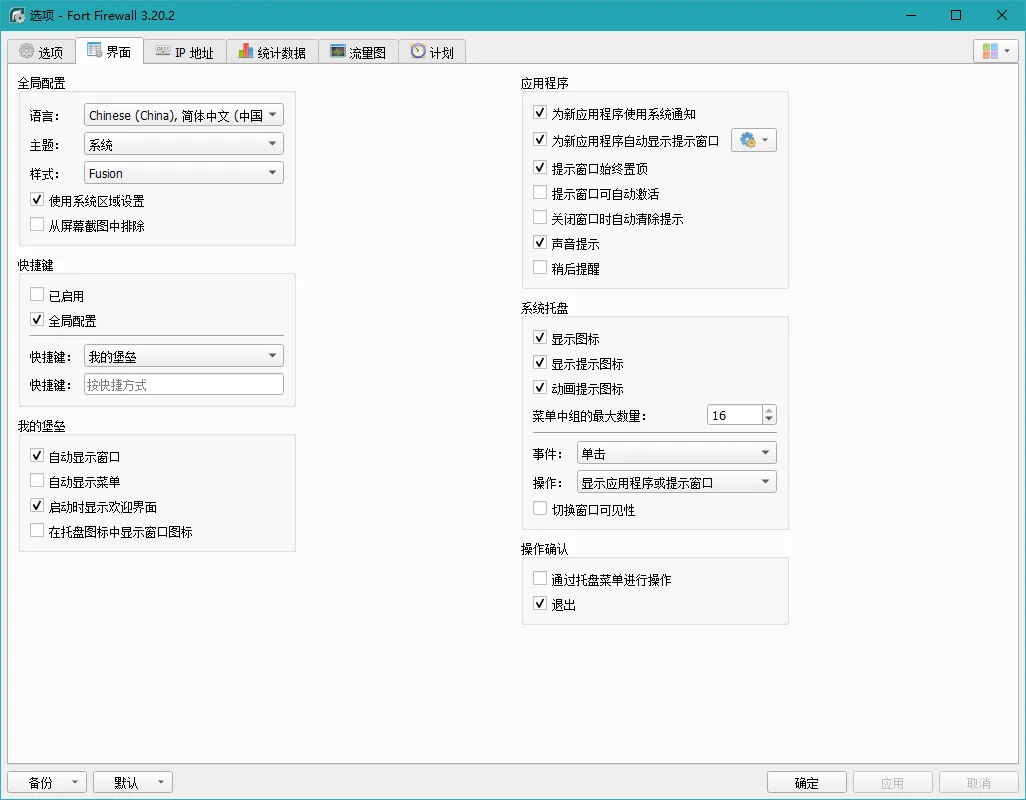Switch to the 选项 tab
Screen dimensions: 1026x800
point(41,52)
